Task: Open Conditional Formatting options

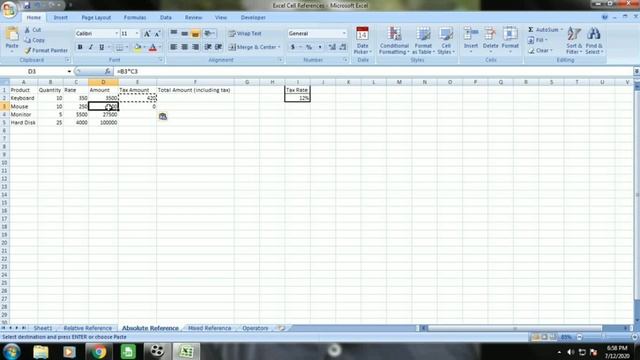Action: click(394, 40)
